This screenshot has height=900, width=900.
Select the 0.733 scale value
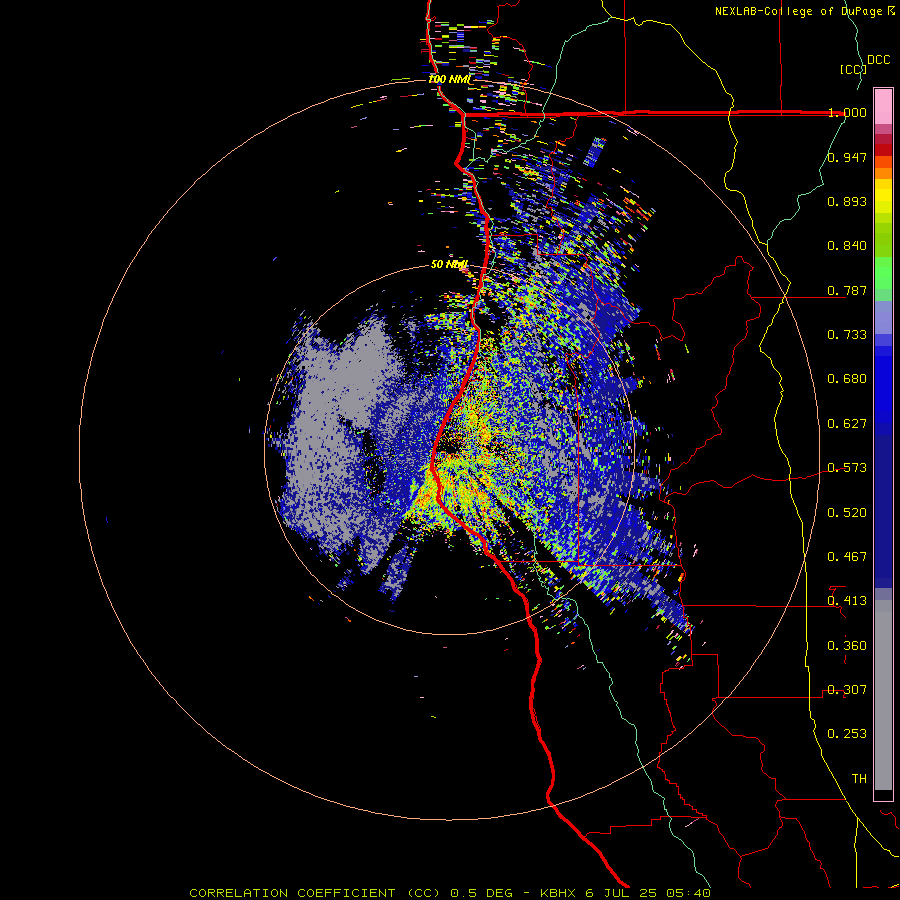[x=847, y=335]
